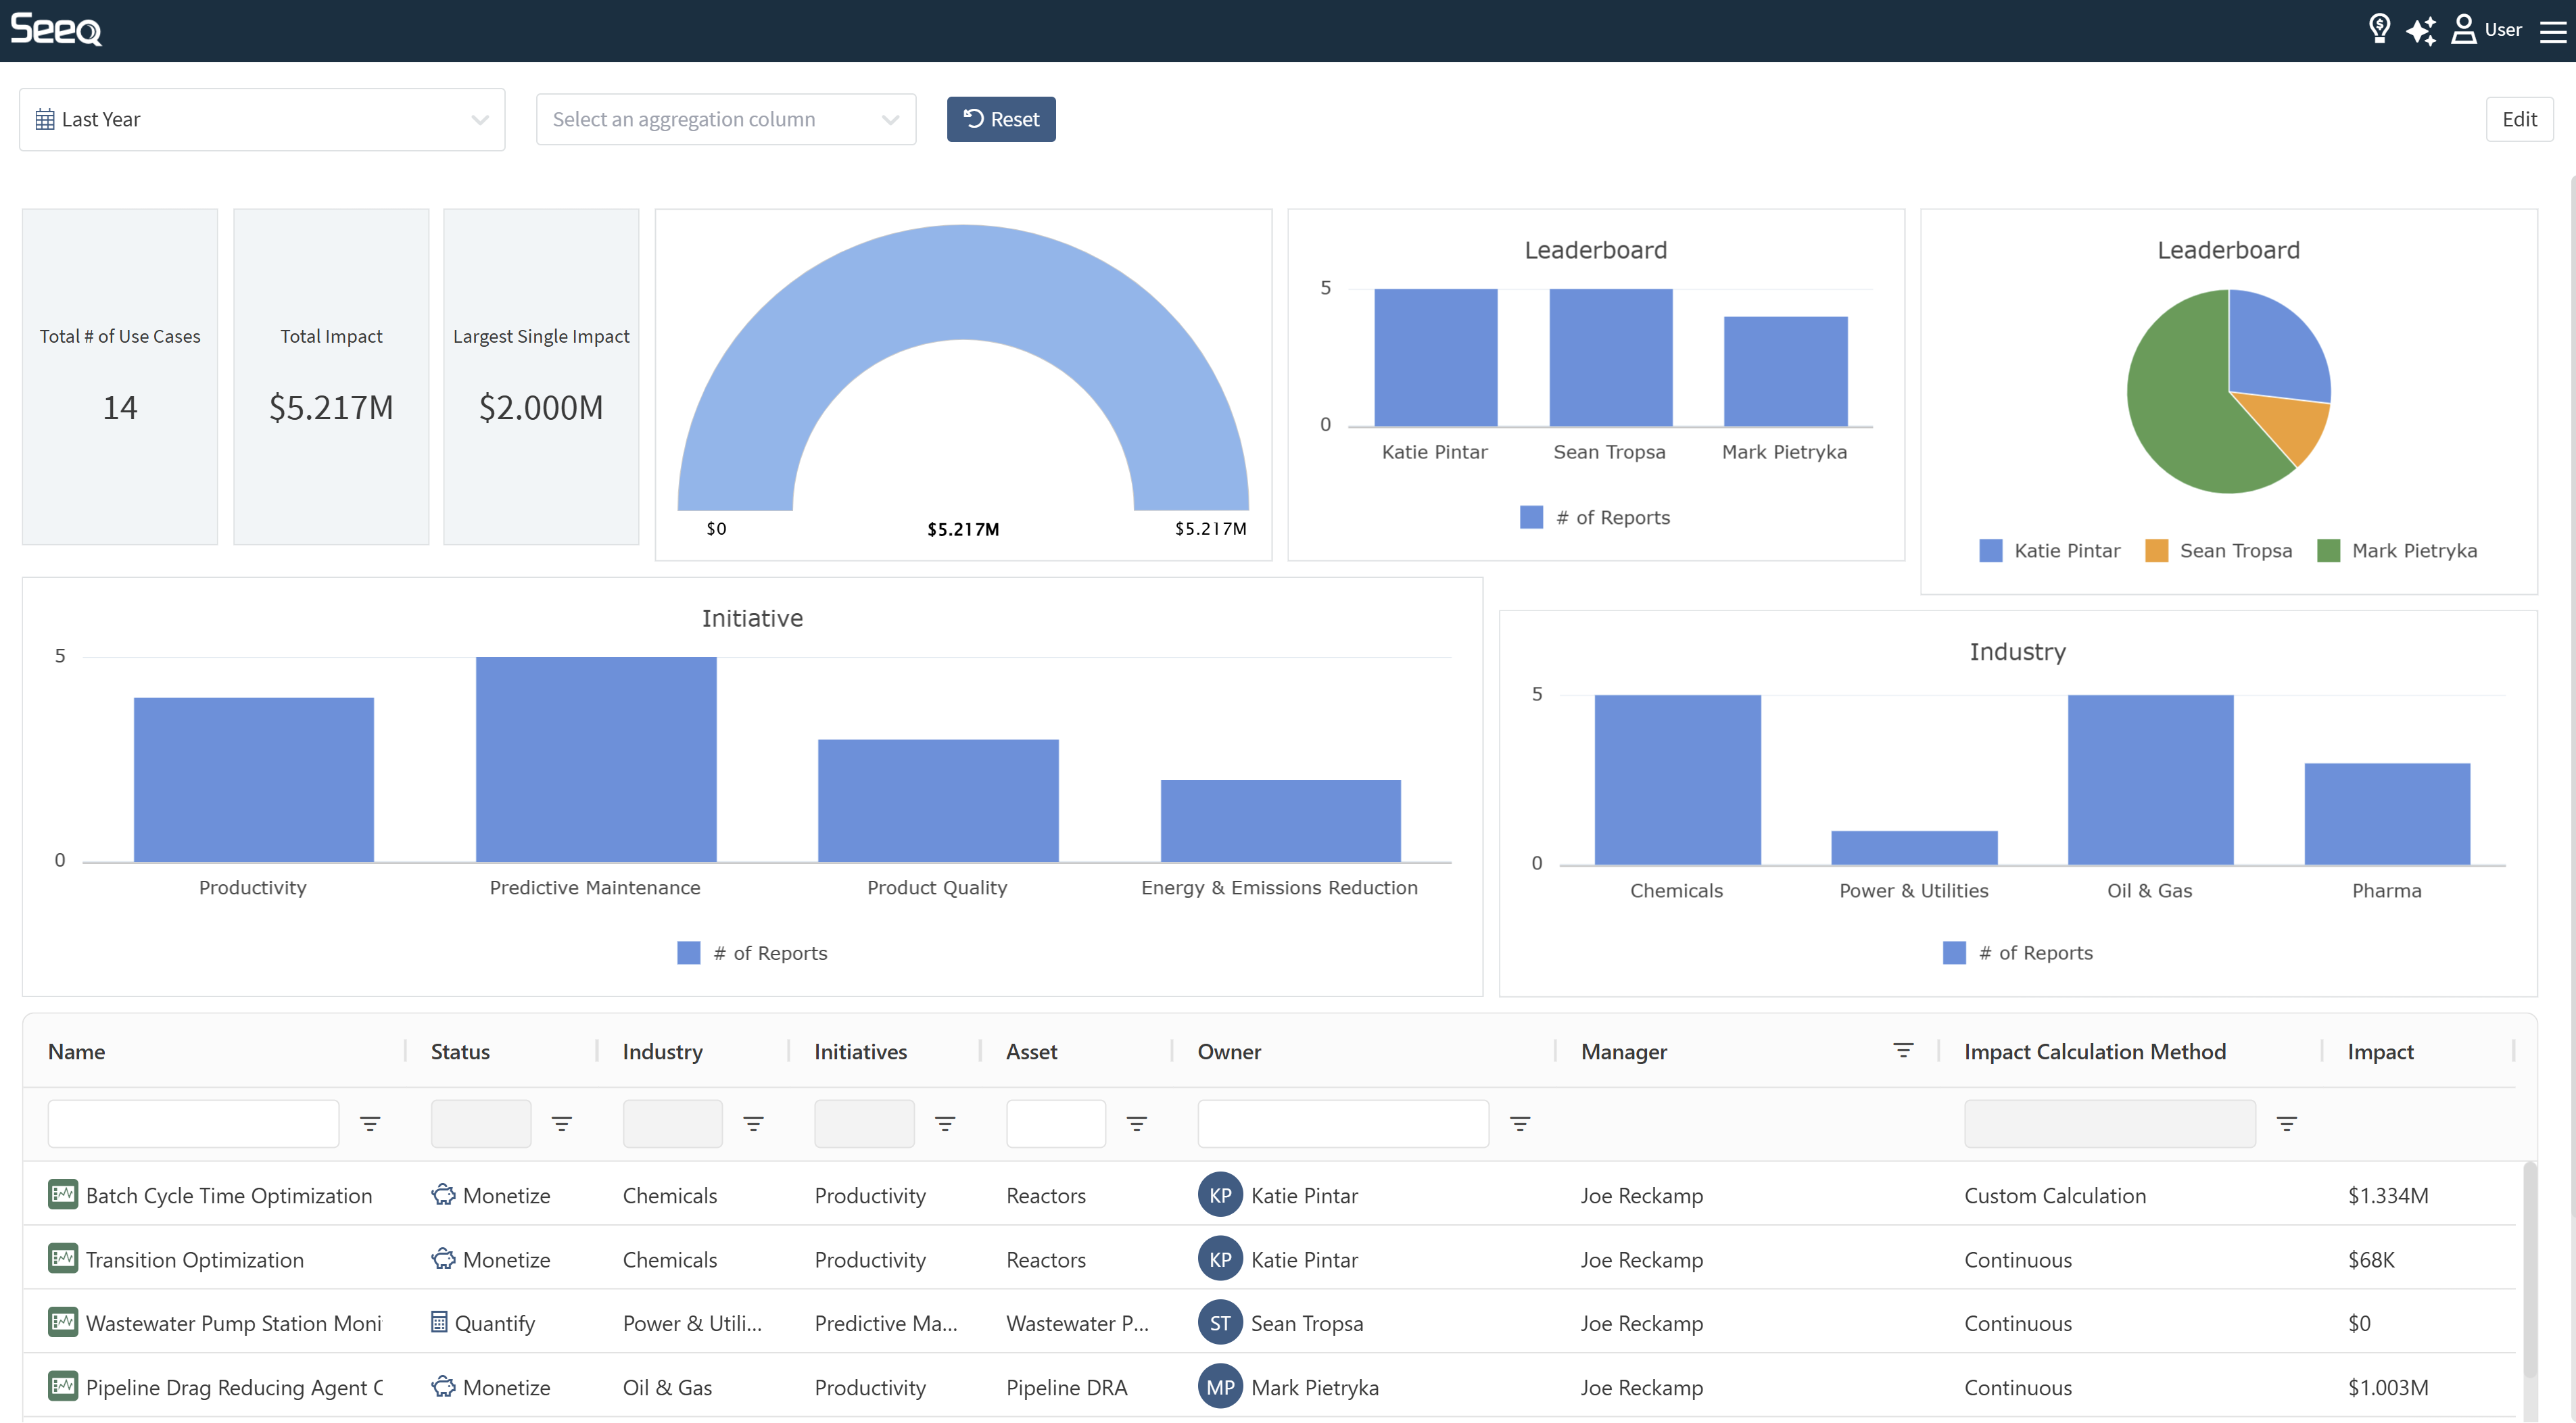Screen dimensions: 2576x1423
Task: Click the Owner column filter icon
Action: coord(1520,1123)
